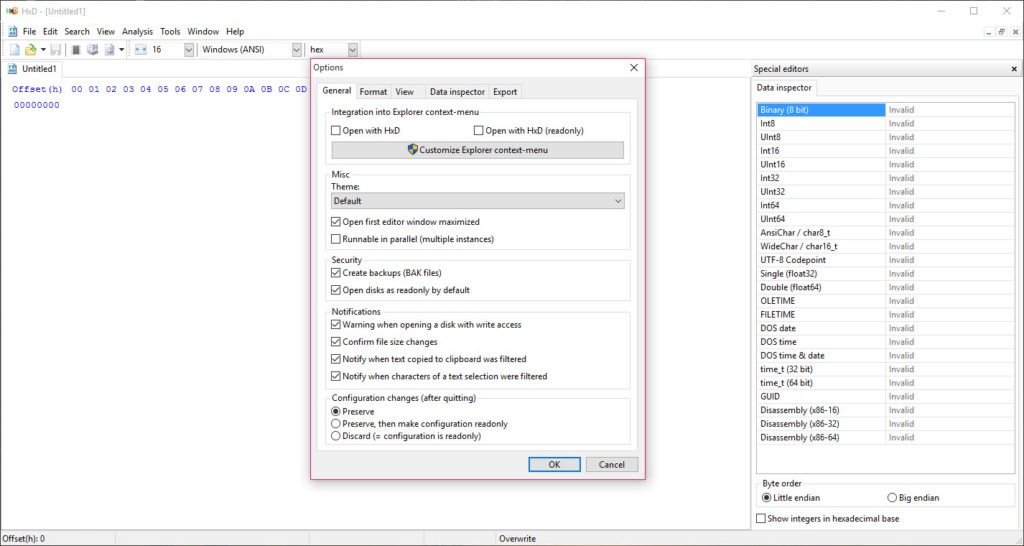Screen dimensions: 1024x546
Task: Click the Open file folder icon
Action: click(x=30, y=50)
